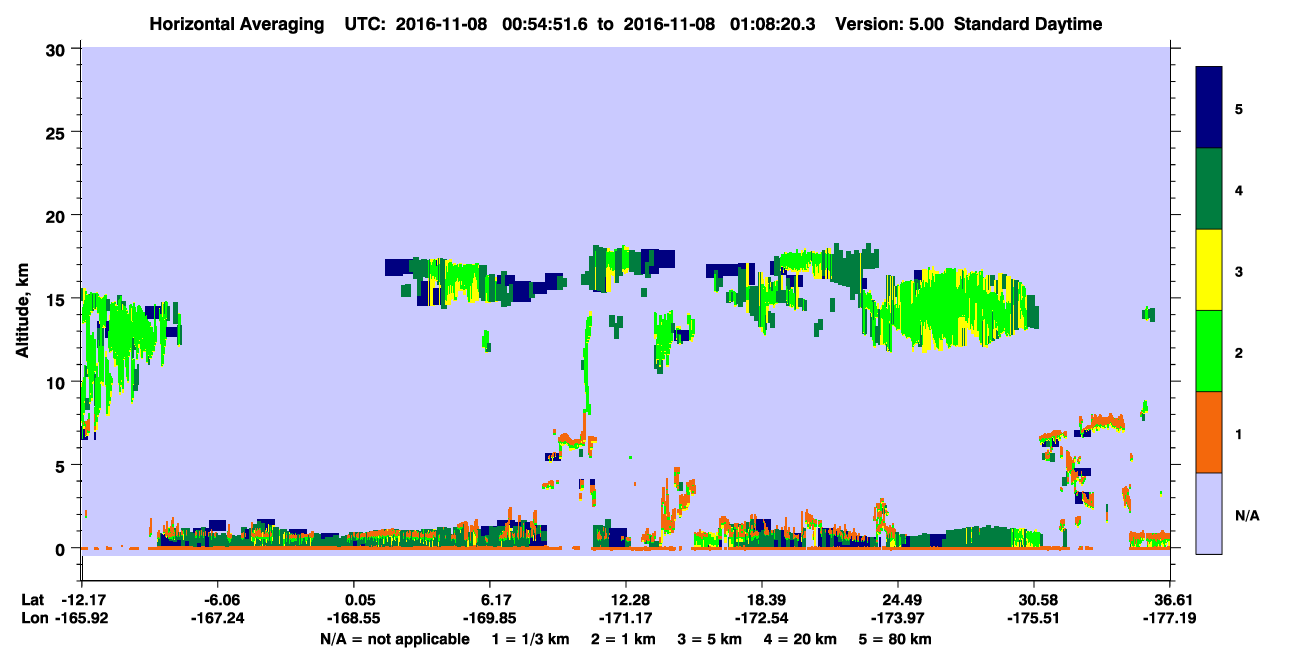
Task: Click the dark blue colorbar segment labeled 5
Action: [x=1209, y=107]
